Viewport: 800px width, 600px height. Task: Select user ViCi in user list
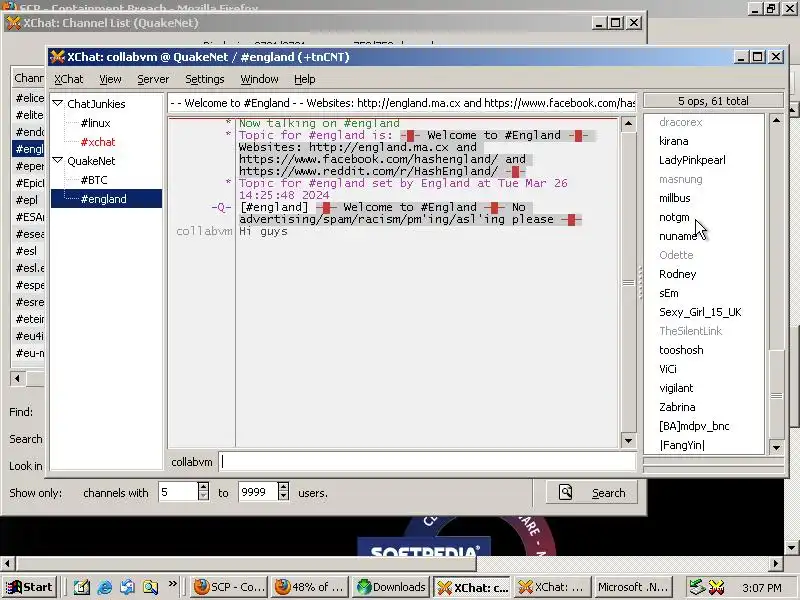[x=668, y=369]
